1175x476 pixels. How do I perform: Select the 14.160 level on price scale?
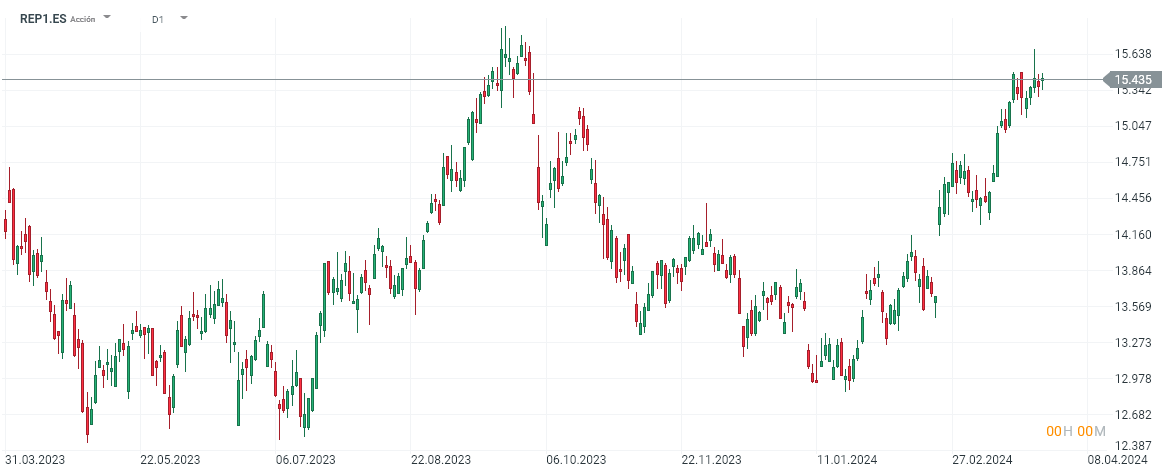pyautogui.click(x=1133, y=235)
